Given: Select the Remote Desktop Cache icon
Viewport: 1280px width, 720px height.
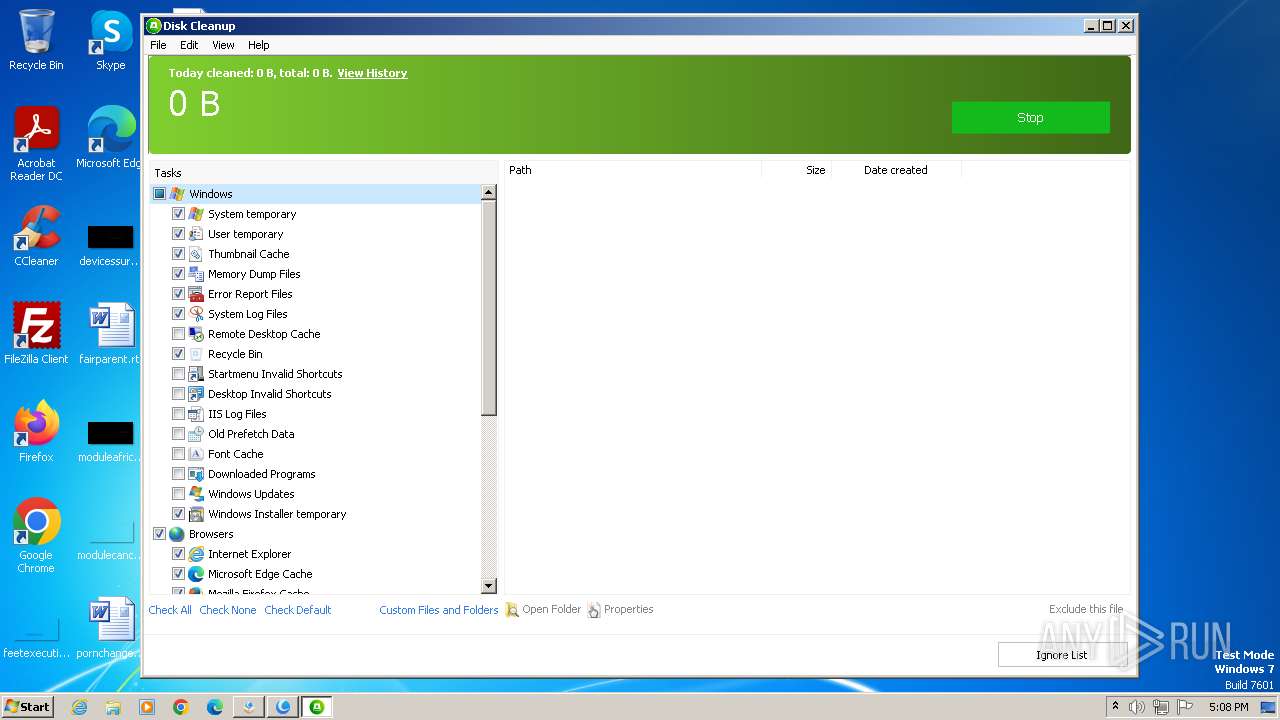Looking at the screenshot, I should [196, 334].
